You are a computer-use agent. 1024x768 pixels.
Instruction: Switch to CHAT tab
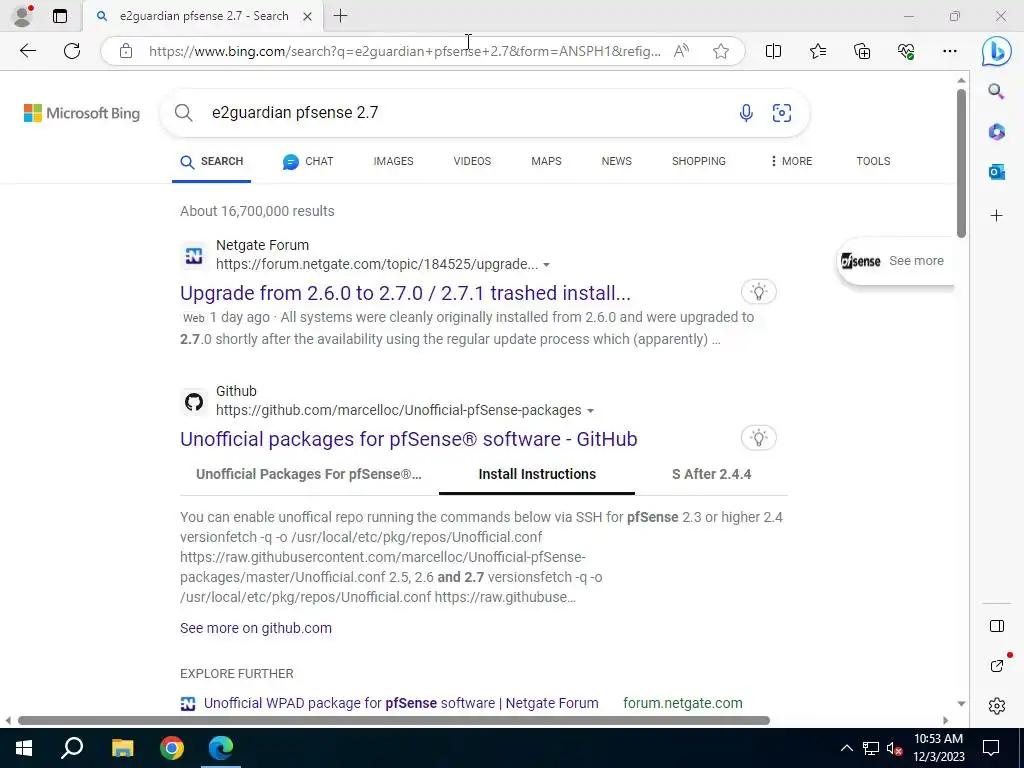pos(308,161)
